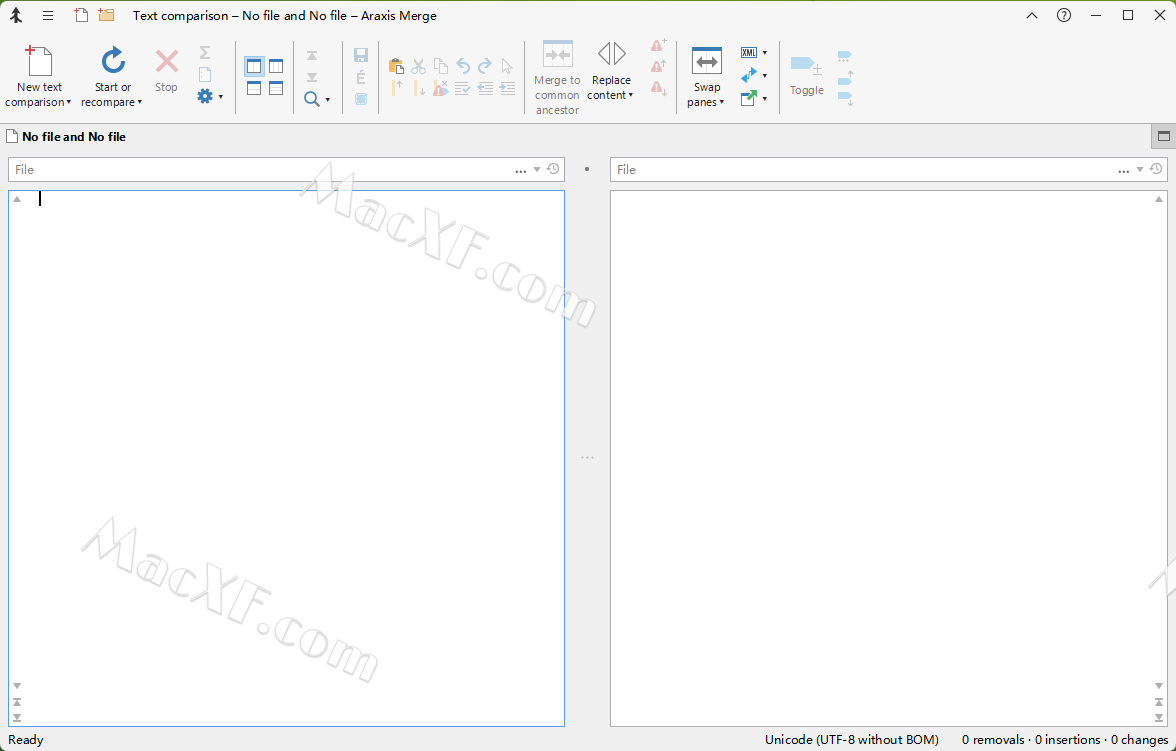Go to previous conflict warning icon
Image resolution: width=1176 pixels, height=751 pixels.
(x=658, y=67)
